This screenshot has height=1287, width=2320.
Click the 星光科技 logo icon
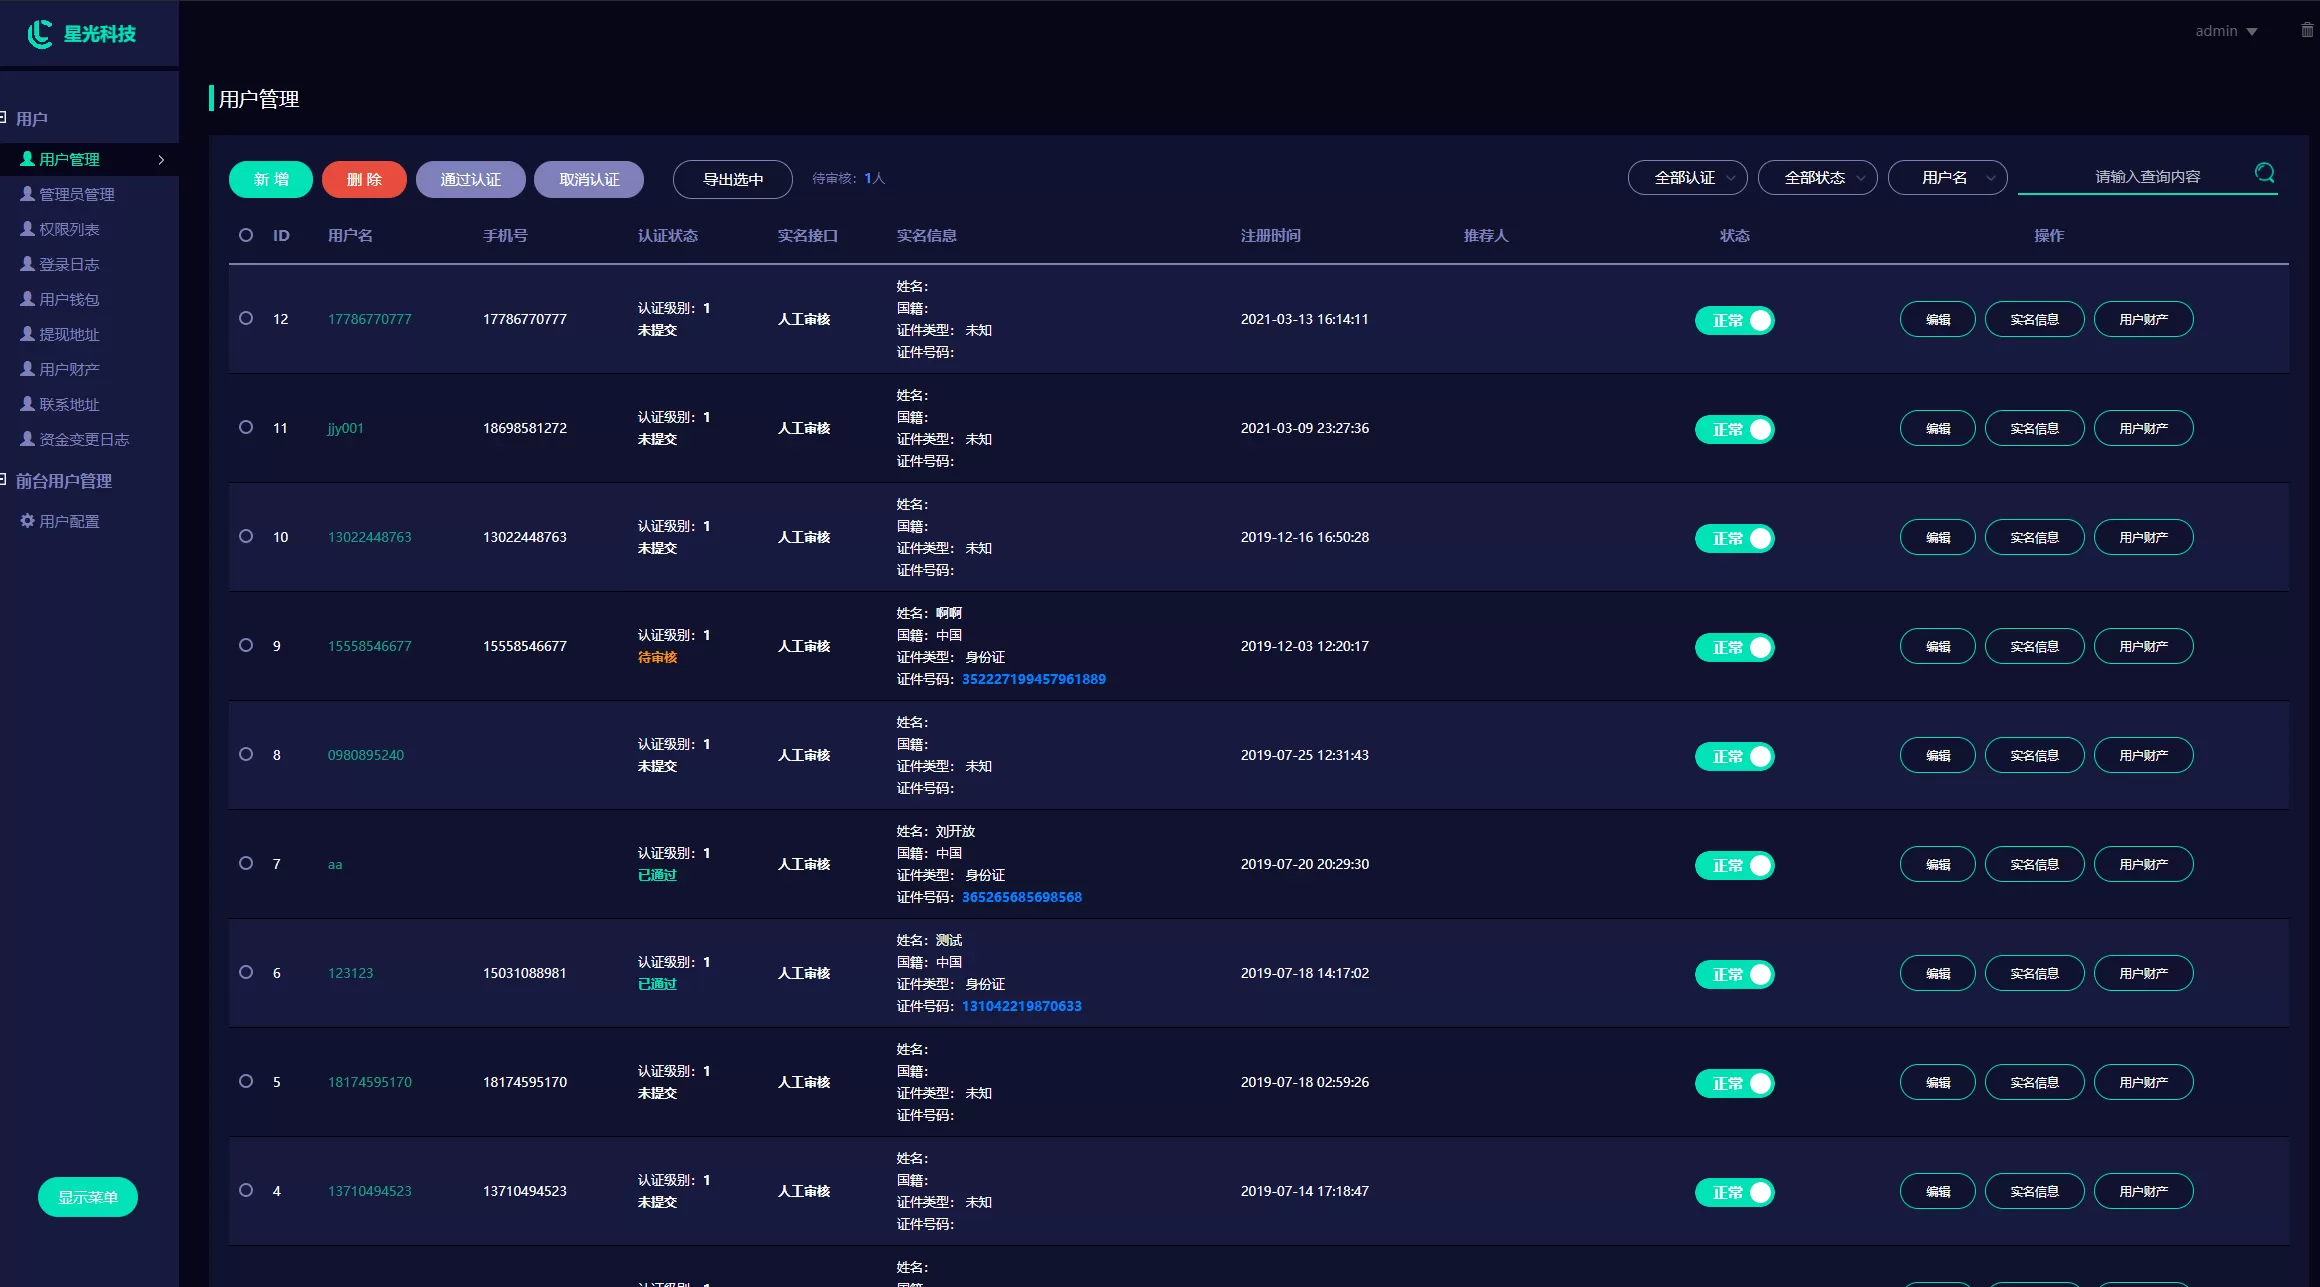(40, 34)
